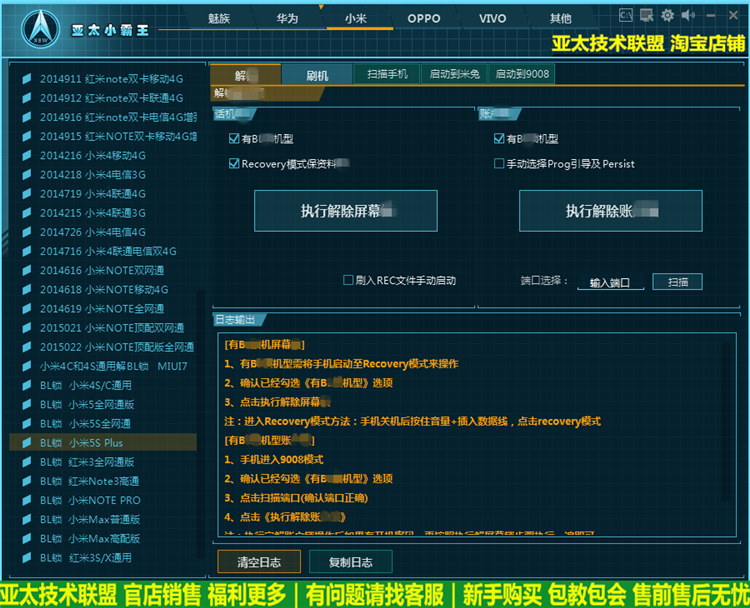Viewport: 750px width, 608px height.
Task: Click 执行解除屏幕锁 button
Action: 346,211
